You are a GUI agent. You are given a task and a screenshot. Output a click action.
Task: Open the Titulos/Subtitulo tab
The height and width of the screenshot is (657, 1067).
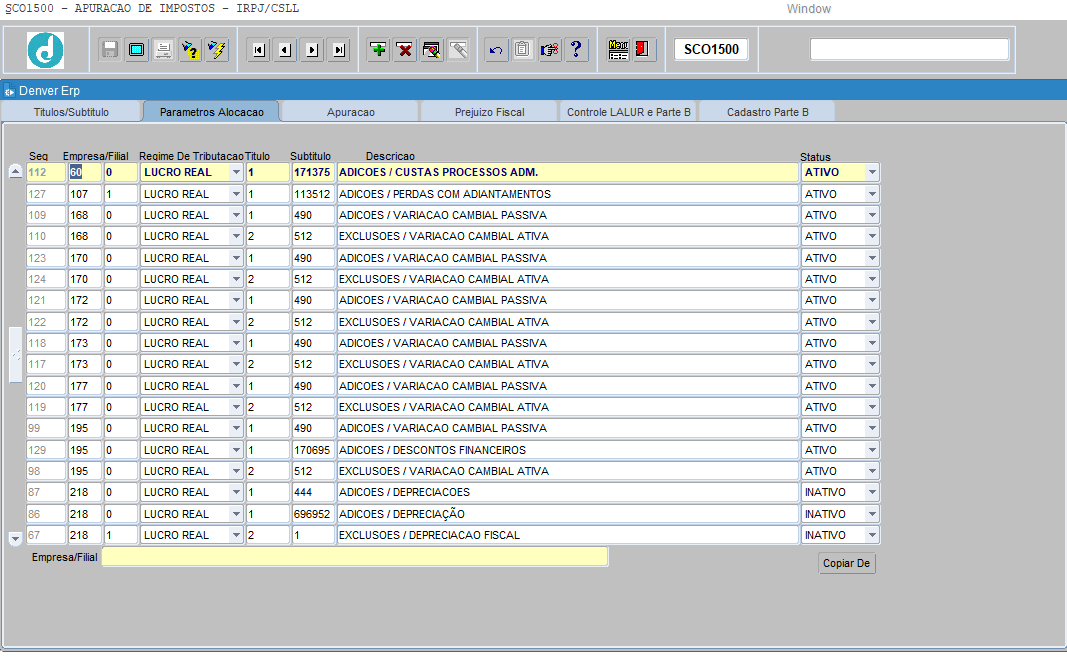click(71, 112)
